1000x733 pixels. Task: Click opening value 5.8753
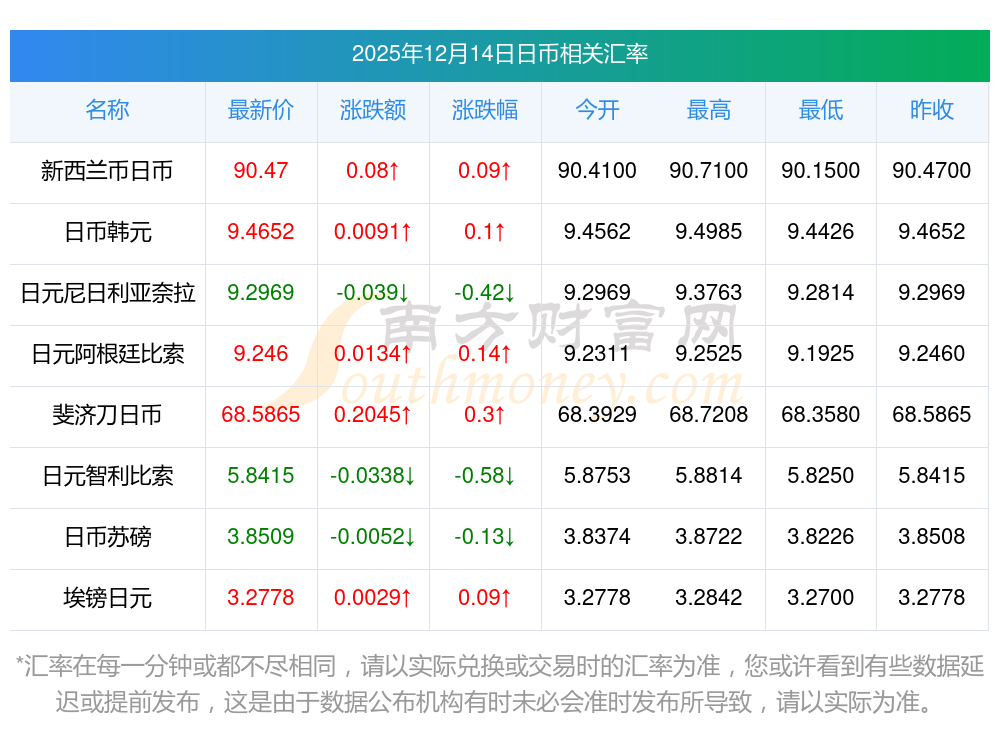point(597,475)
